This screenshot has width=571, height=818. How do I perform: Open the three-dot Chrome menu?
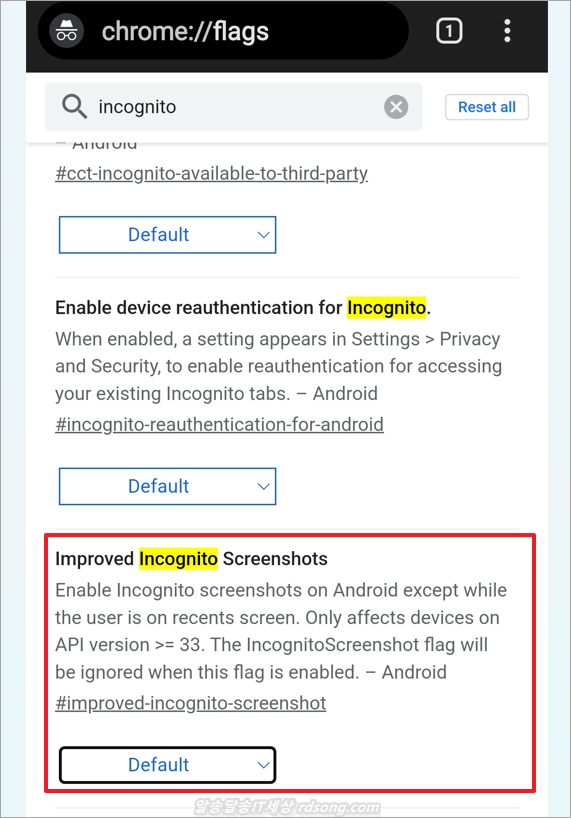point(507,31)
